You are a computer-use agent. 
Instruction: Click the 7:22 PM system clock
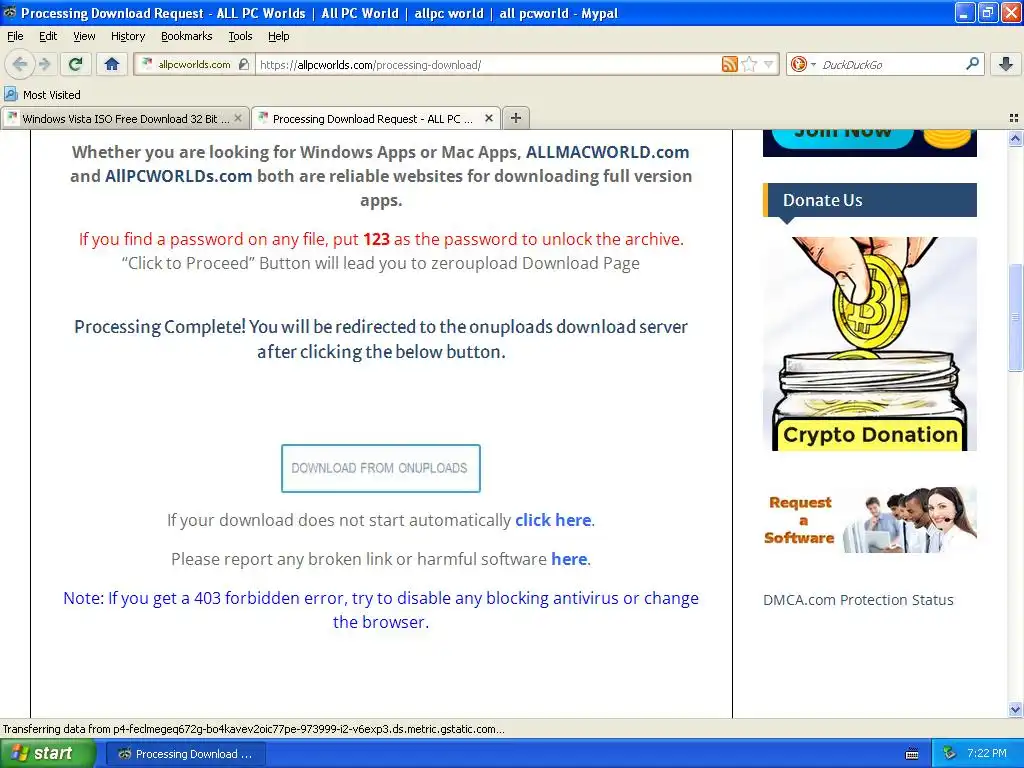987,754
